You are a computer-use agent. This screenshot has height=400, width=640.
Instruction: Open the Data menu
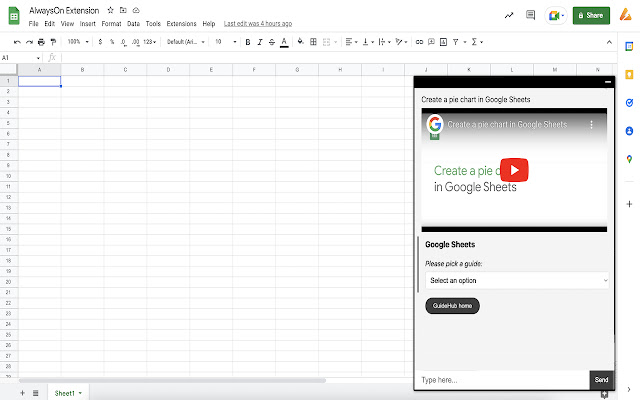(x=133, y=24)
